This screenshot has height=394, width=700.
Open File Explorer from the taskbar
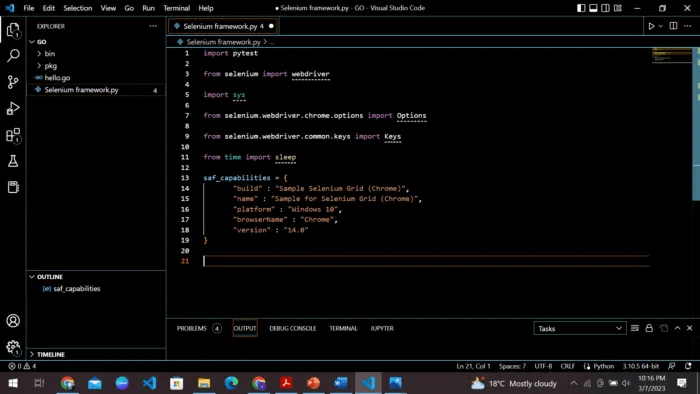click(x=204, y=383)
